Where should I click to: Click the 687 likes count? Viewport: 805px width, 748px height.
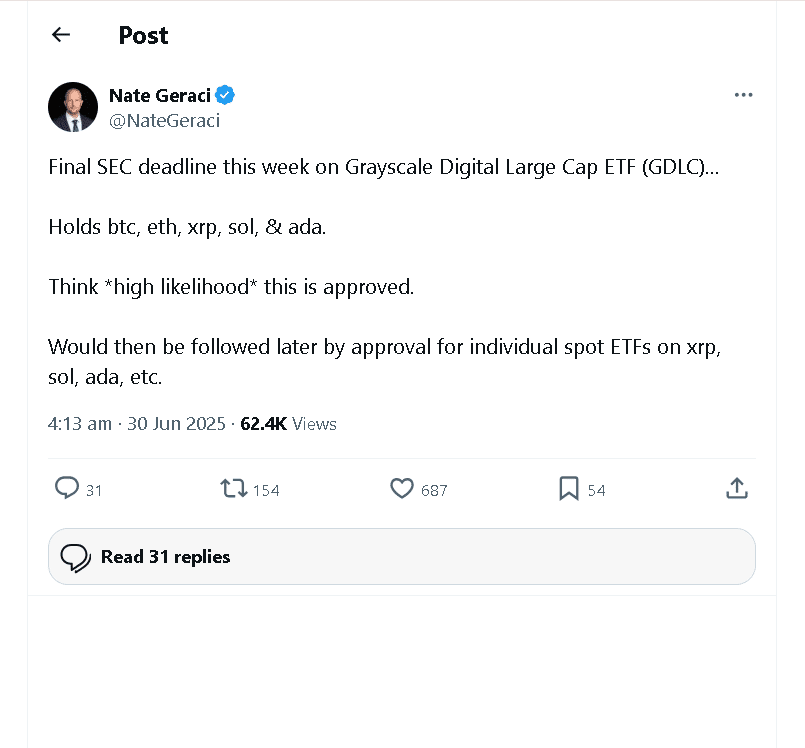434,491
